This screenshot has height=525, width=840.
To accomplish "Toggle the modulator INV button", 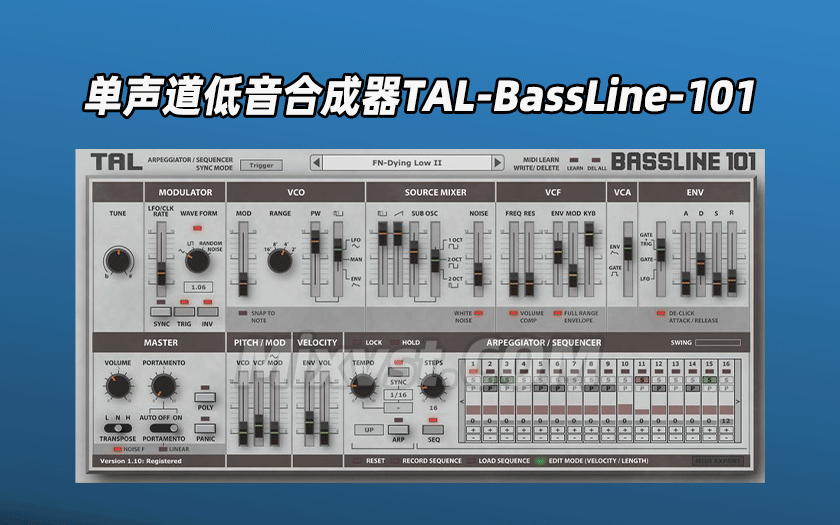I will click(x=208, y=312).
